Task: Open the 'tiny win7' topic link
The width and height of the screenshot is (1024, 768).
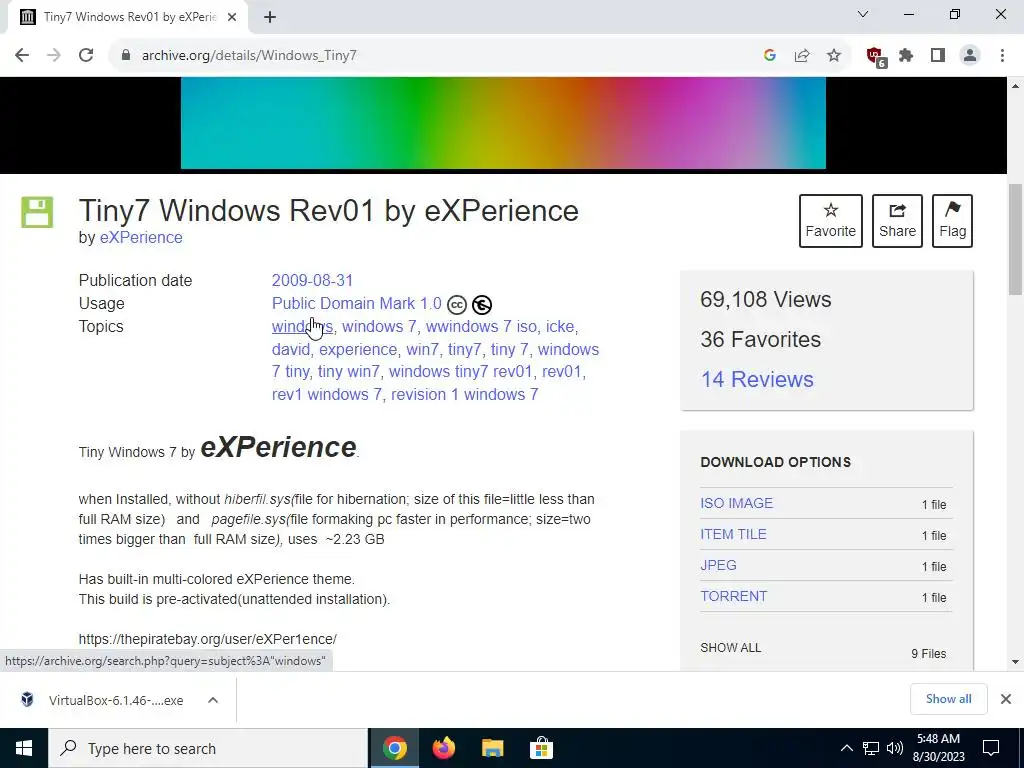Action: pos(348,372)
